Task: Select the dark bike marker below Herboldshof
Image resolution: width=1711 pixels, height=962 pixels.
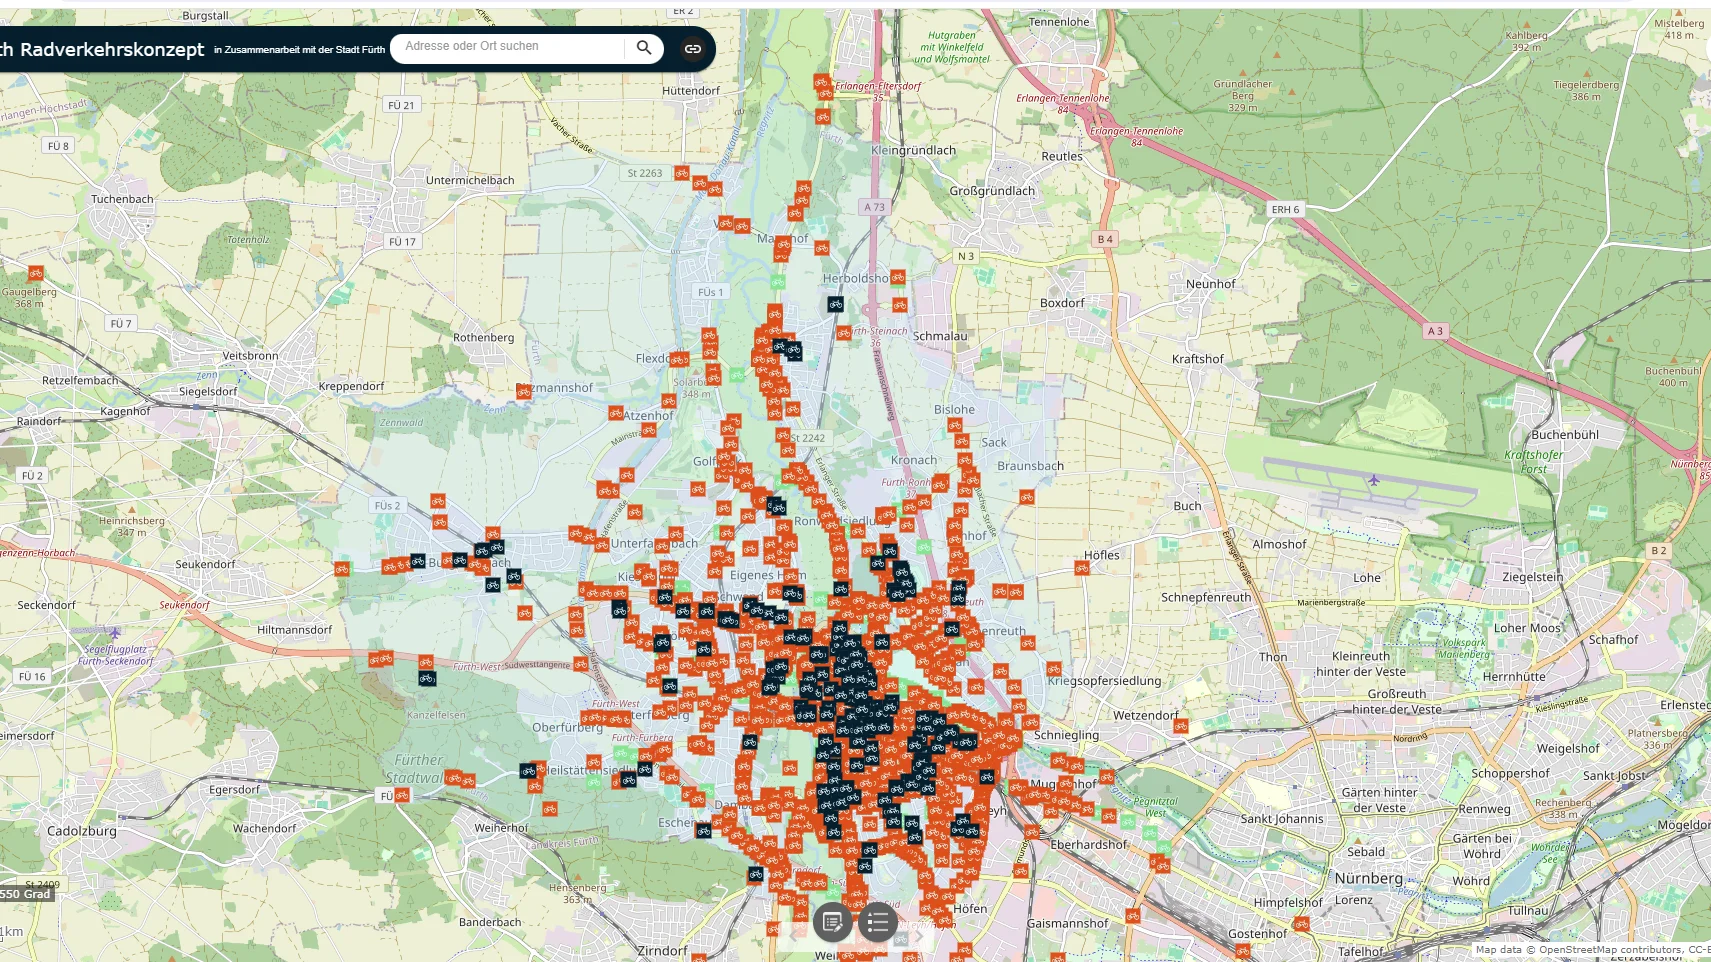Action: click(835, 304)
